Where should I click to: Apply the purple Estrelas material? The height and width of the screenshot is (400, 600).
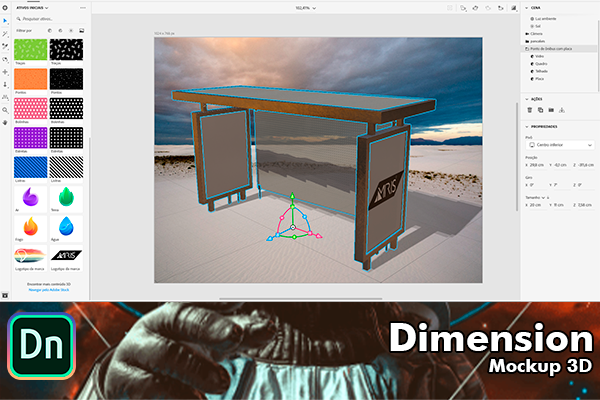(31, 138)
